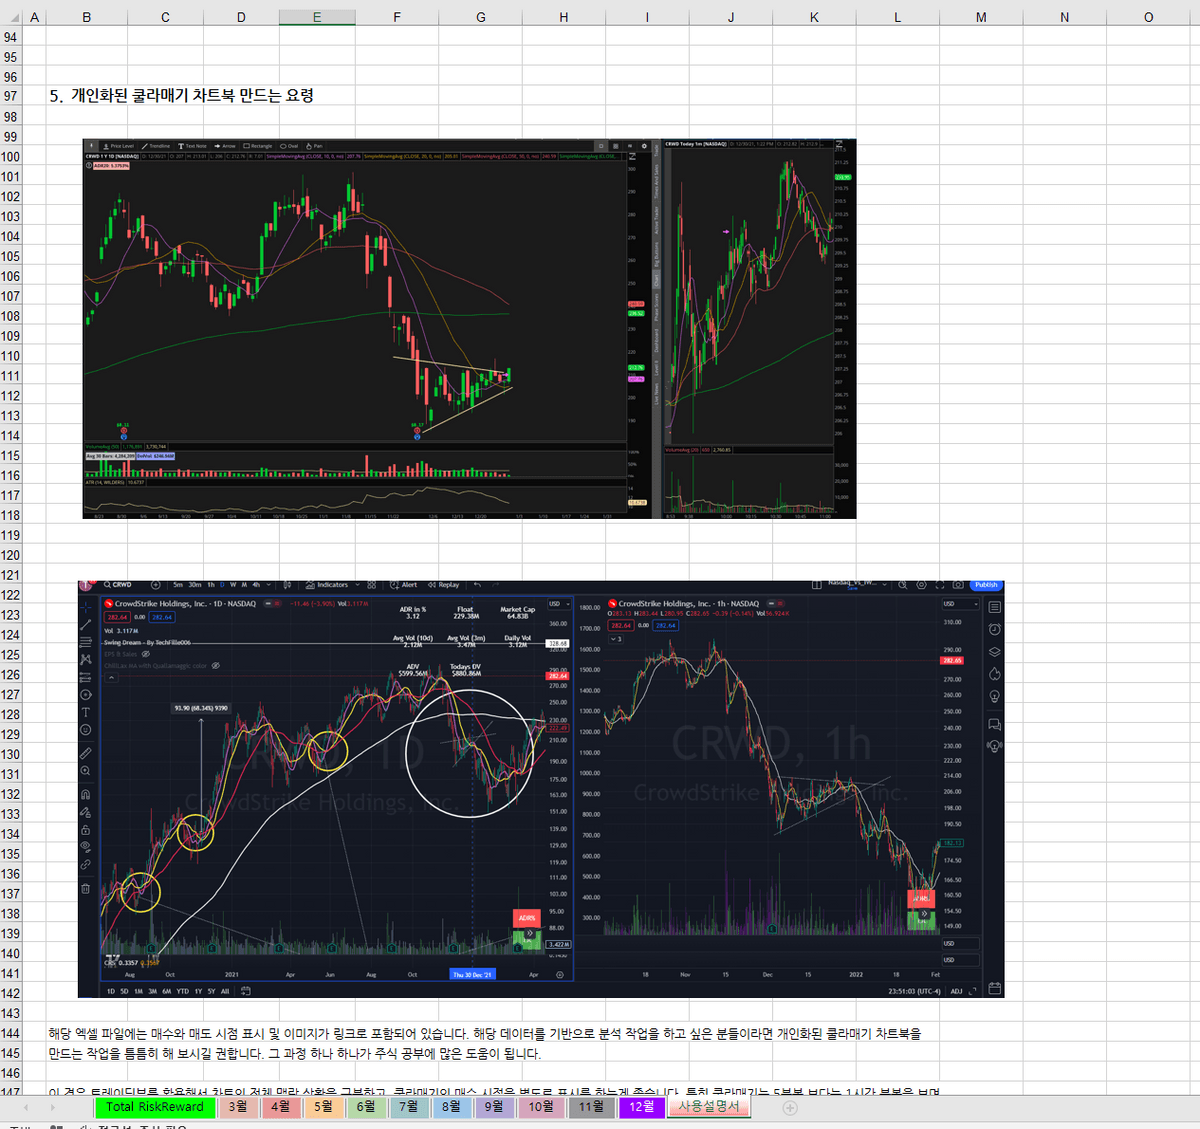Select the ruler measure tool icon
The image size is (1200, 1129).
pos(86,753)
